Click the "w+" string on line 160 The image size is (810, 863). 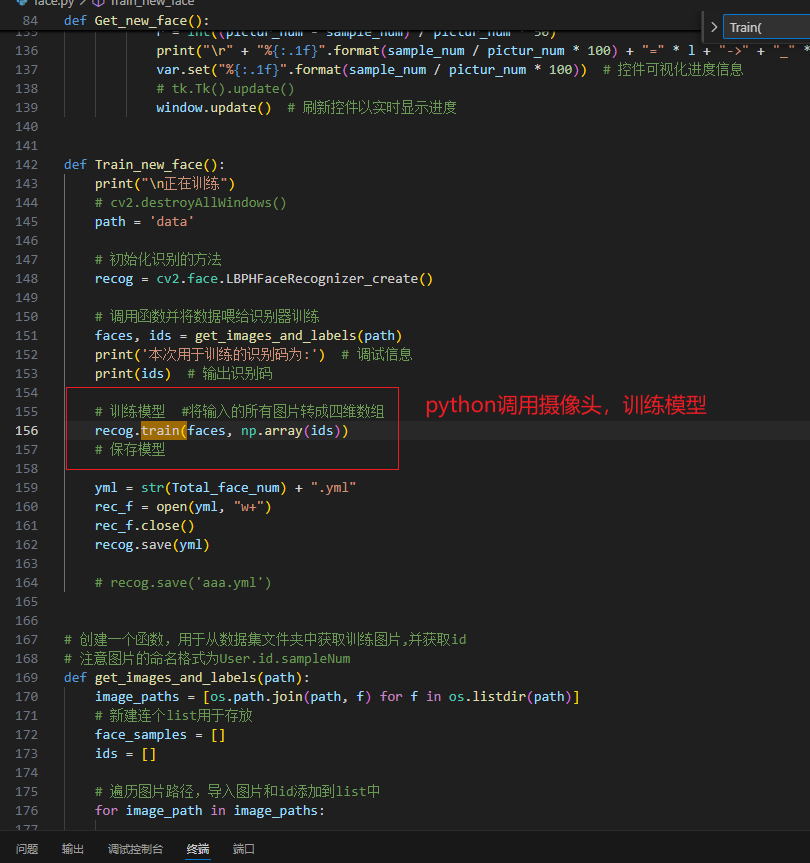click(249, 507)
